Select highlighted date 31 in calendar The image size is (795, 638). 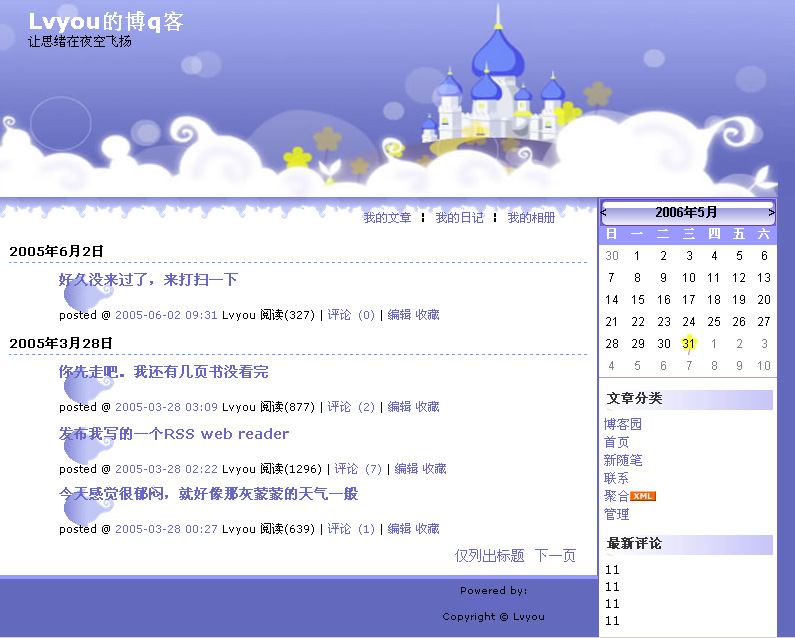coord(689,343)
